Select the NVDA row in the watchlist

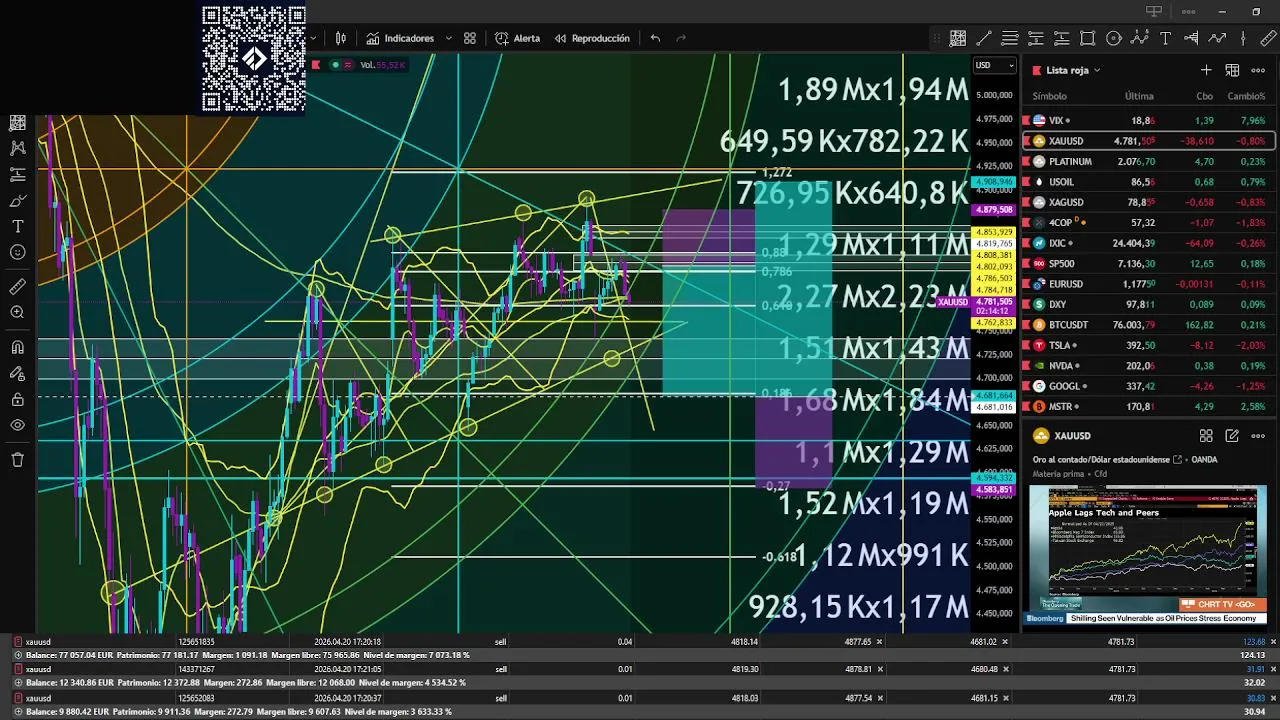(x=1148, y=366)
